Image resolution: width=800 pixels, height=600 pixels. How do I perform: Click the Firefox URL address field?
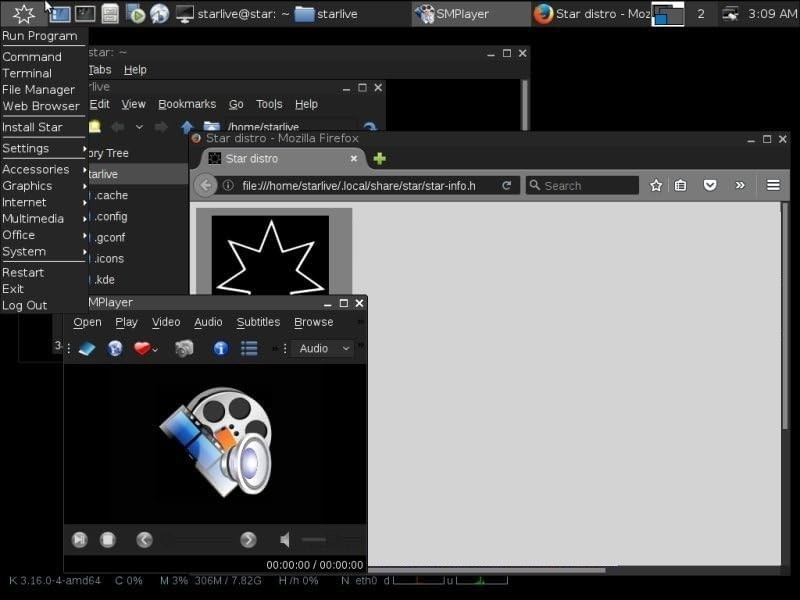[359, 186]
